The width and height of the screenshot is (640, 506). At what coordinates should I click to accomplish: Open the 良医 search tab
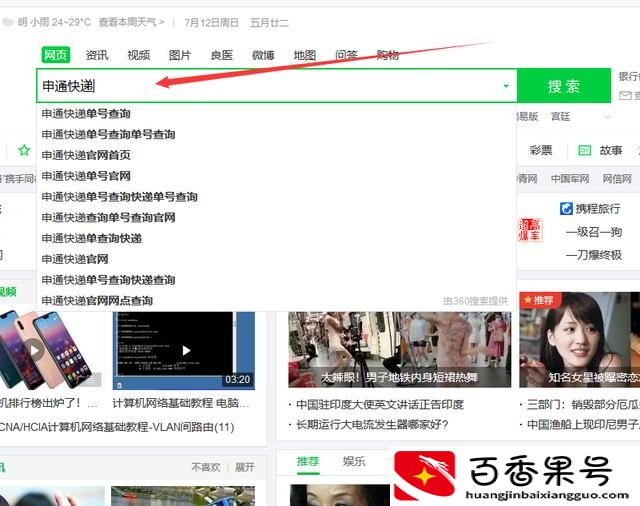click(222, 55)
